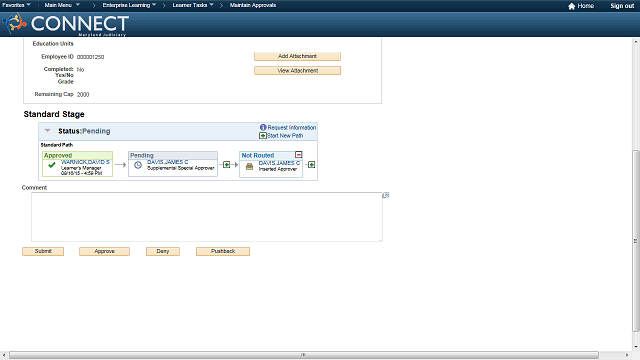The image size is (640, 360).
Task: Open the Learner Tasks breadcrumb menu
Action: [x=193, y=5]
